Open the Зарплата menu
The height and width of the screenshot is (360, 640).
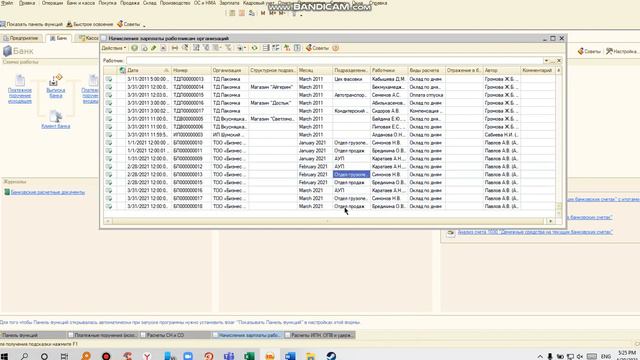pyautogui.click(x=229, y=3)
